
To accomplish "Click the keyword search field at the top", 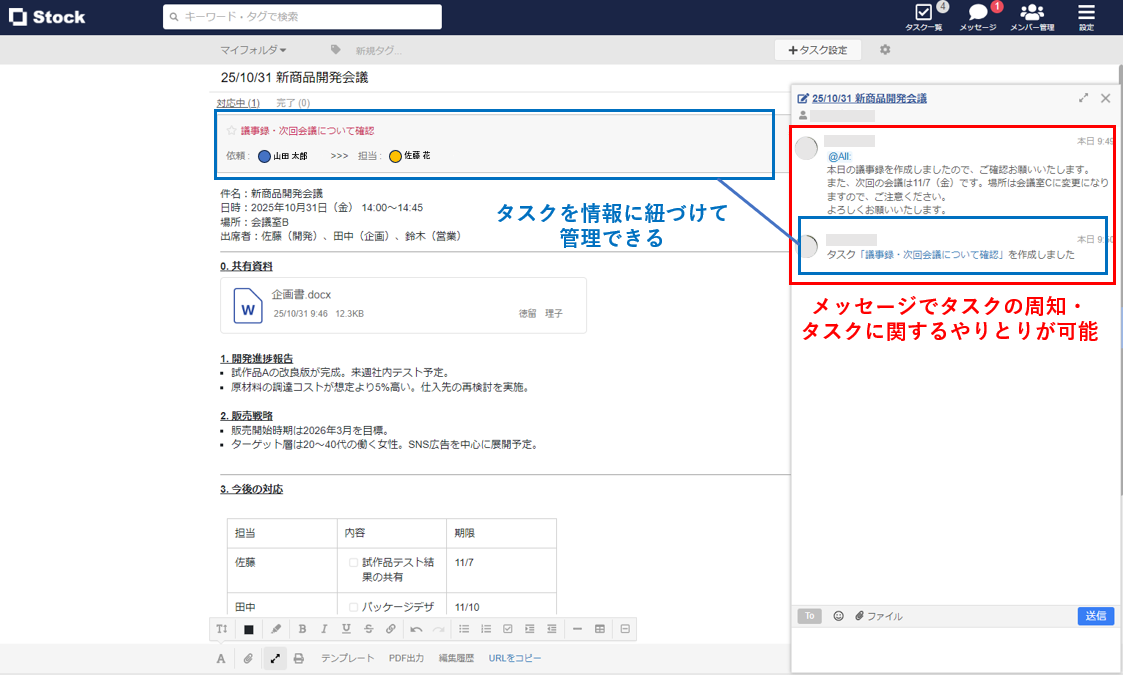I will pos(300,17).
